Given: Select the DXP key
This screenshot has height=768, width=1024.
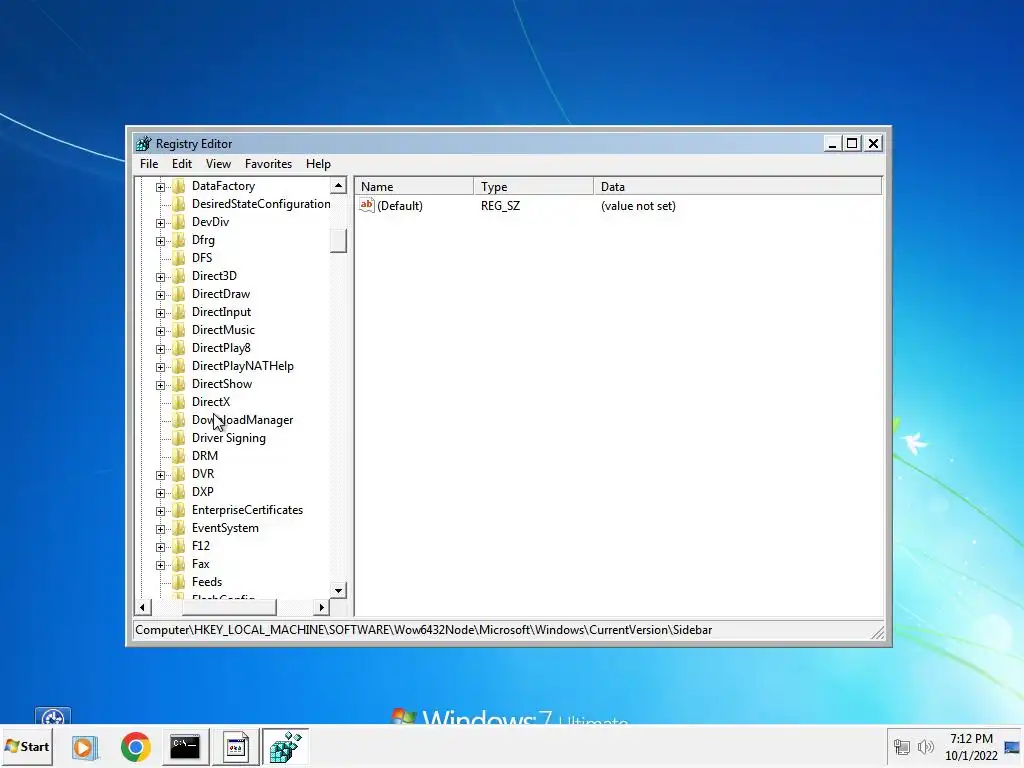Looking at the screenshot, I should click(x=202, y=492).
